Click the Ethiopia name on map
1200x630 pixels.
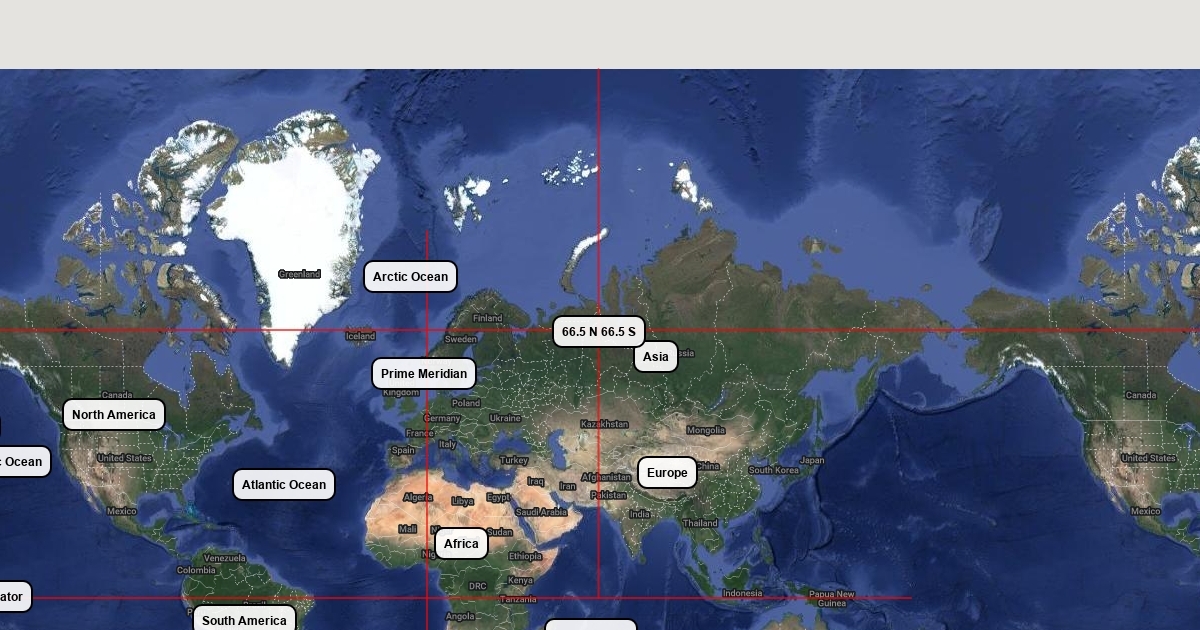(x=525, y=556)
